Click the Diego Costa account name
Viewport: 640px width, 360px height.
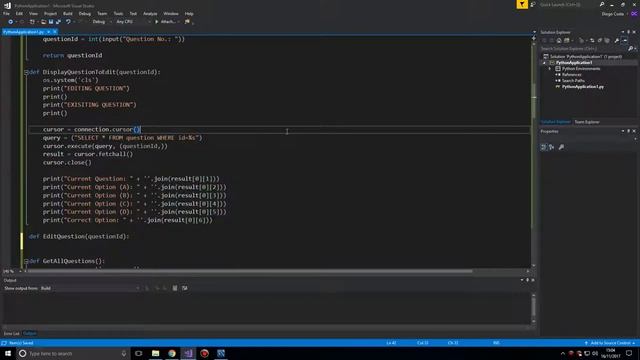[x=613, y=14]
